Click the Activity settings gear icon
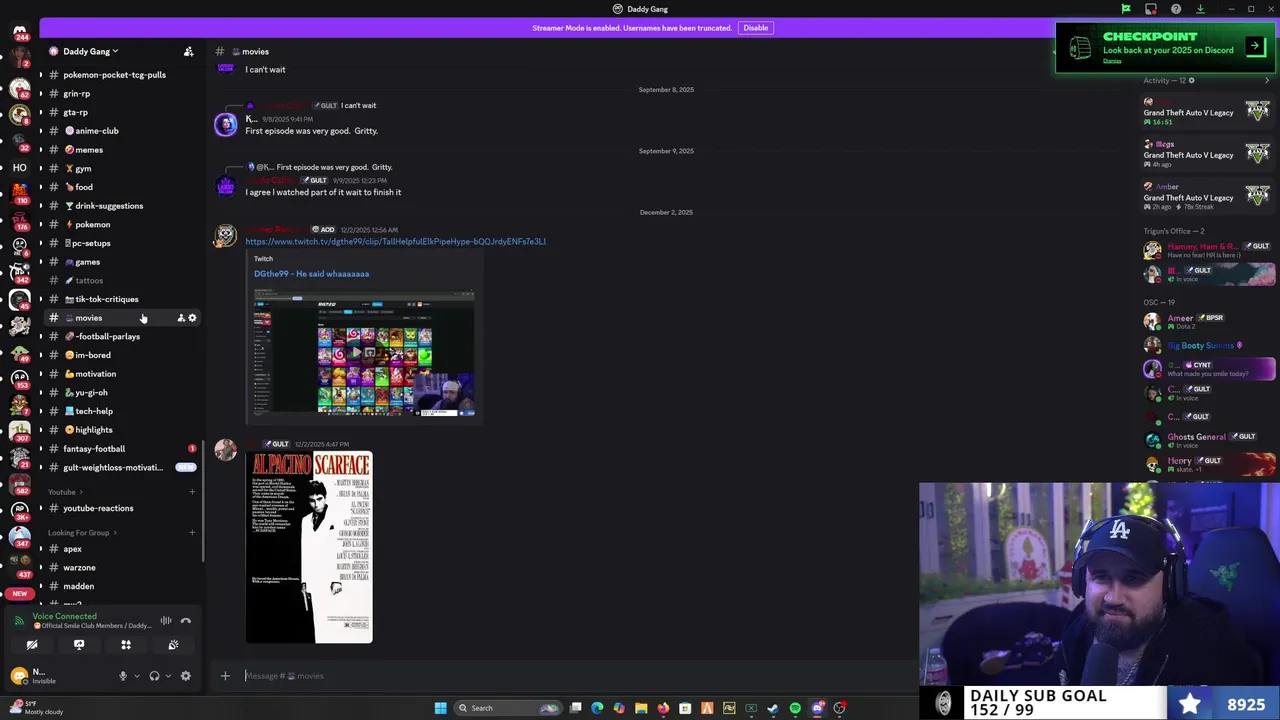This screenshot has width=1280, height=720. click(1191, 80)
